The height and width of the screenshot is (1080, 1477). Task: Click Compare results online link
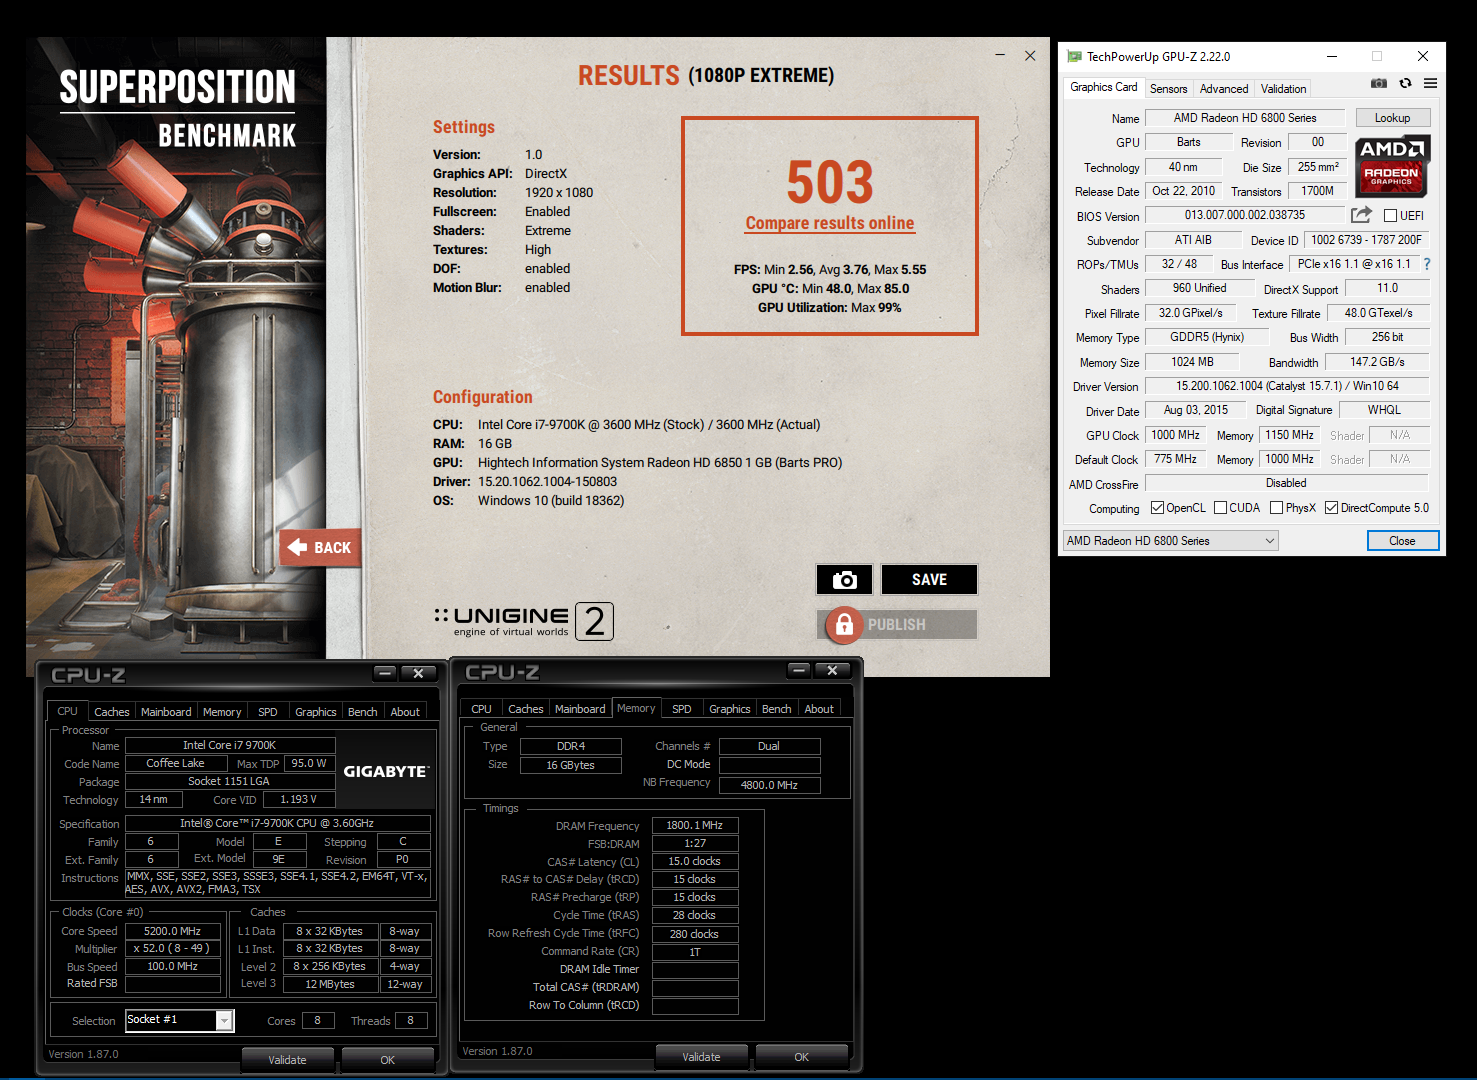click(x=830, y=223)
